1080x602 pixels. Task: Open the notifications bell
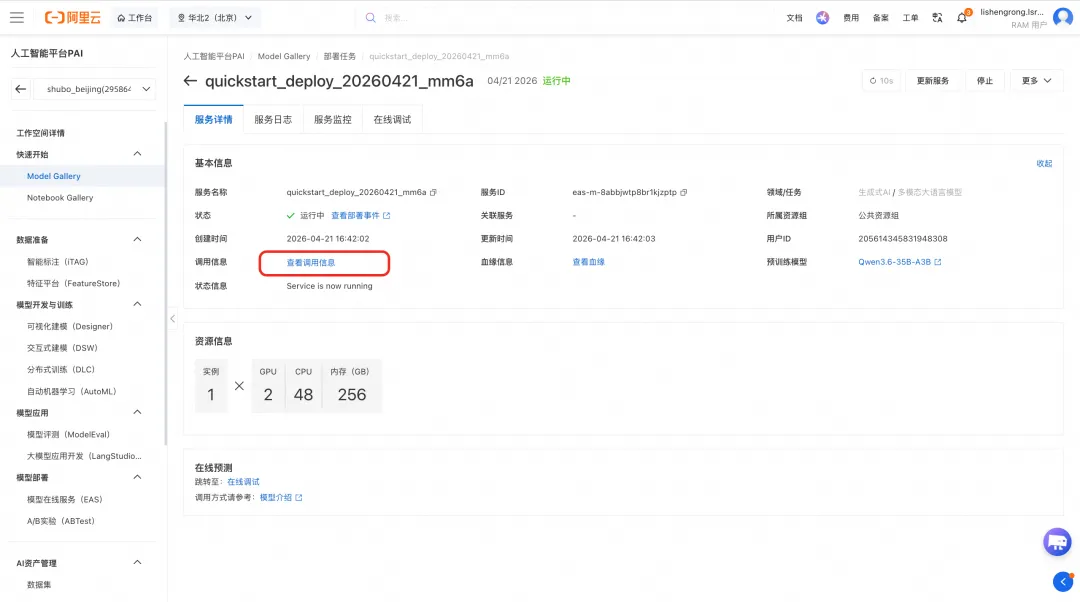[962, 18]
